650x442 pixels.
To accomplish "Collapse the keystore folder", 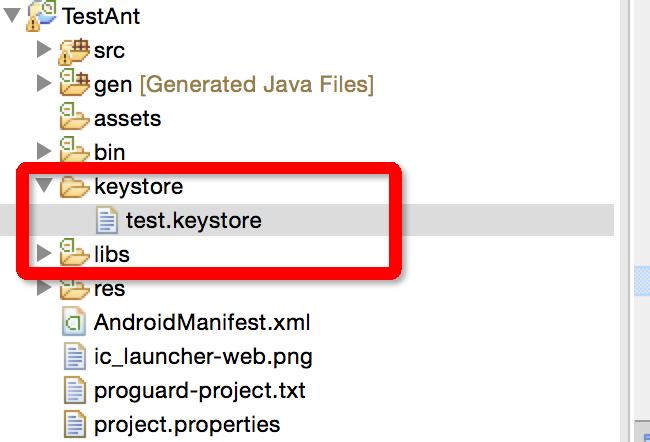I will pyautogui.click(x=43, y=187).
